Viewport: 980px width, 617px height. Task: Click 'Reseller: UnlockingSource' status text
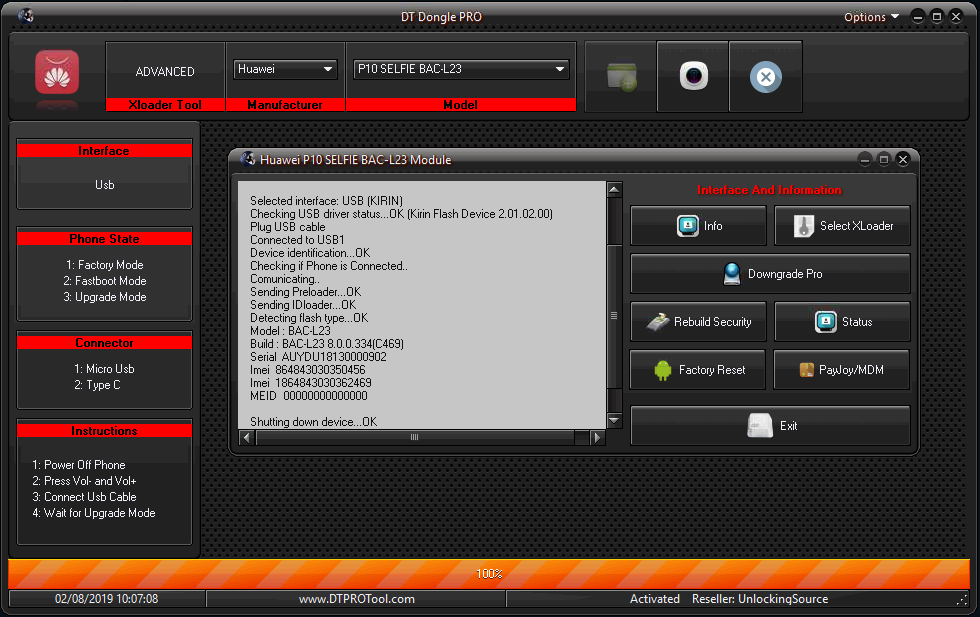pos(760,599)
